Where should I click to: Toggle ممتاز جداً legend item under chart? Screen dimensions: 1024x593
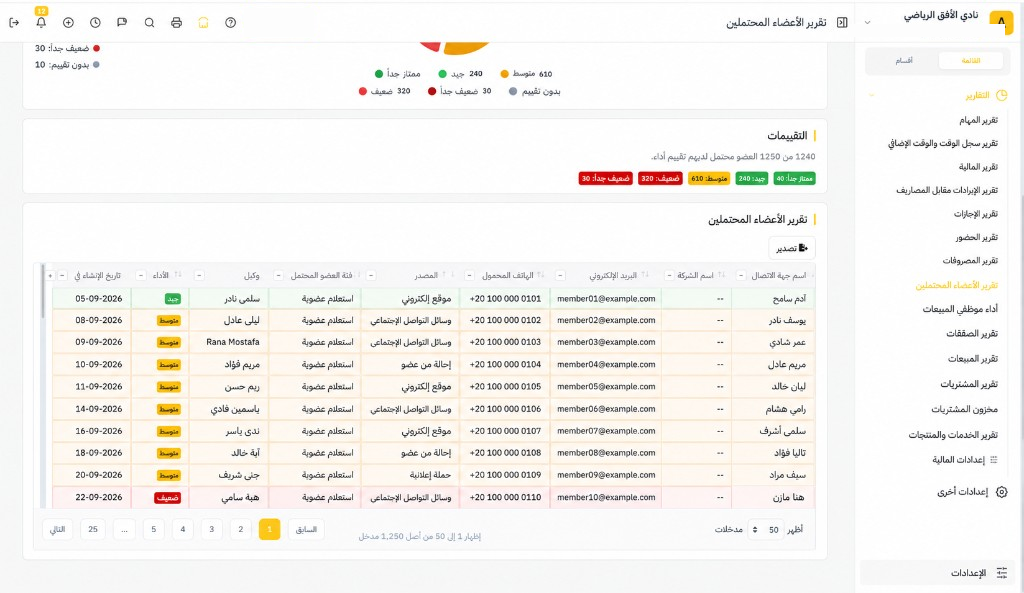tap(397, 74)
